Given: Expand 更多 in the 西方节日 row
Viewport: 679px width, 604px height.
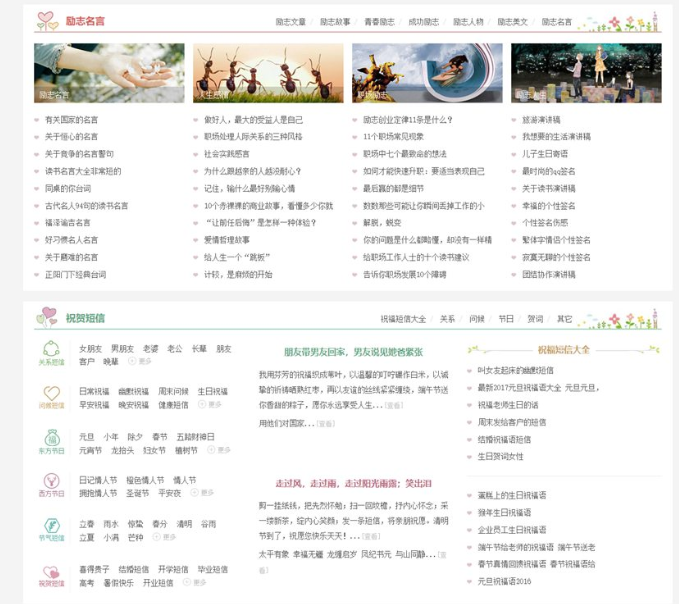Looking at the screenshot, I should tap(202, 492).
